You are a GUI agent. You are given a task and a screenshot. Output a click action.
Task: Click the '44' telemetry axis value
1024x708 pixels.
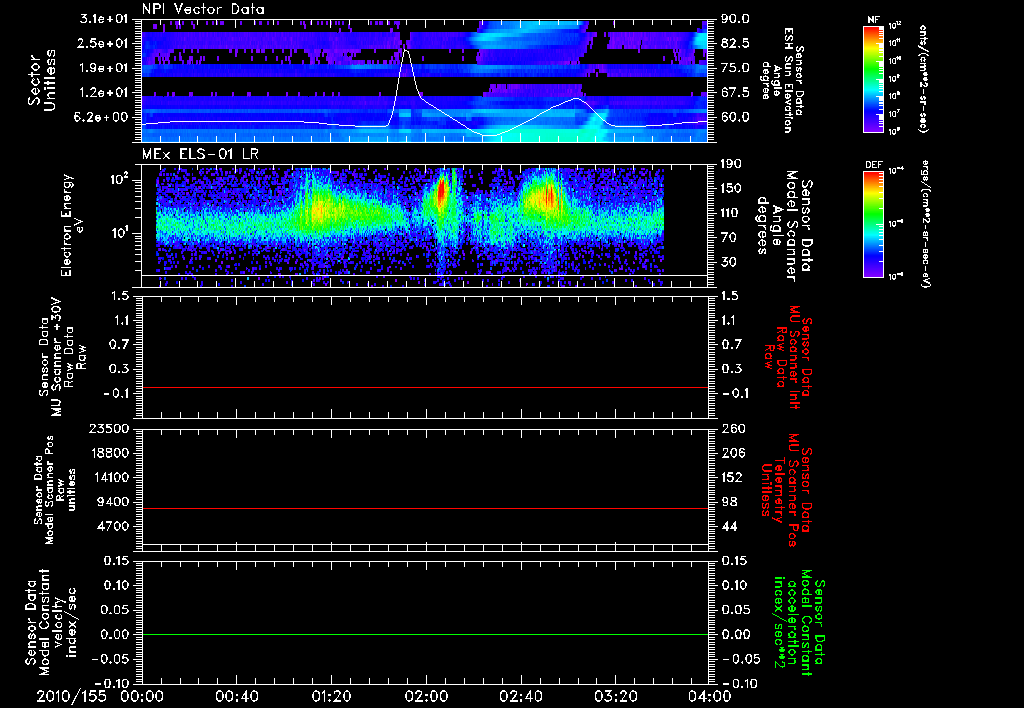click(x=728, y=526)
